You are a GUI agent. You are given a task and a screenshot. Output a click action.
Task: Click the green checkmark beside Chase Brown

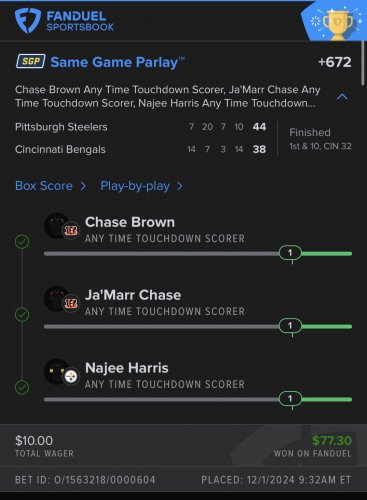coord(22,242)
